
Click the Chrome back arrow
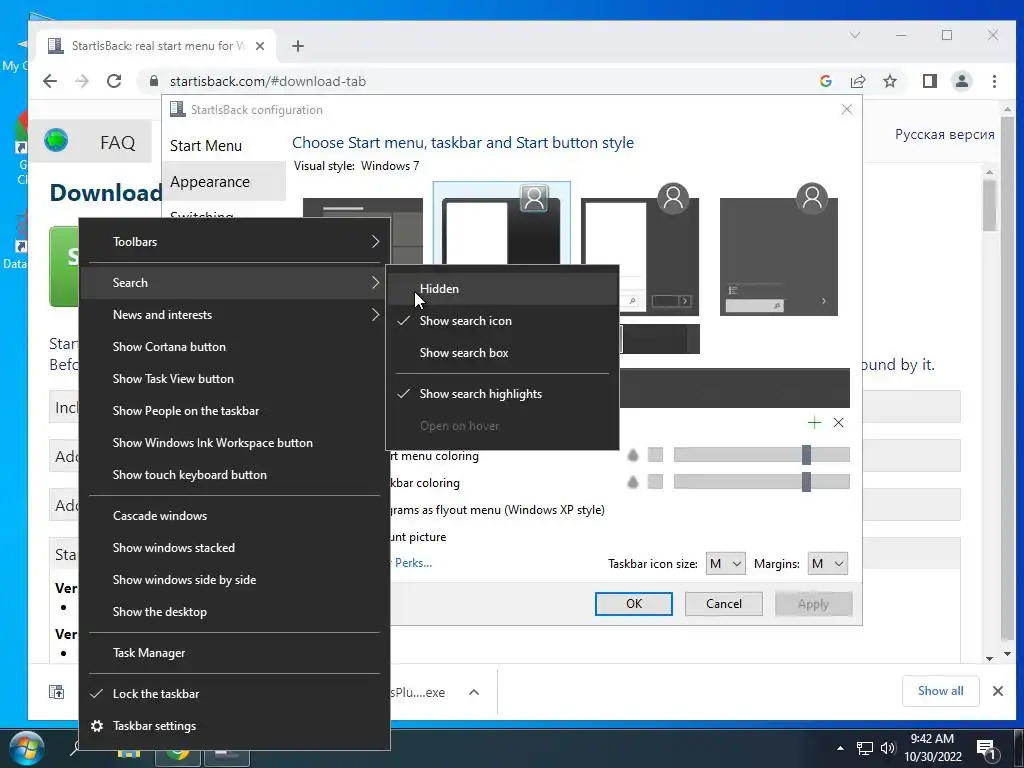[50, 81]
